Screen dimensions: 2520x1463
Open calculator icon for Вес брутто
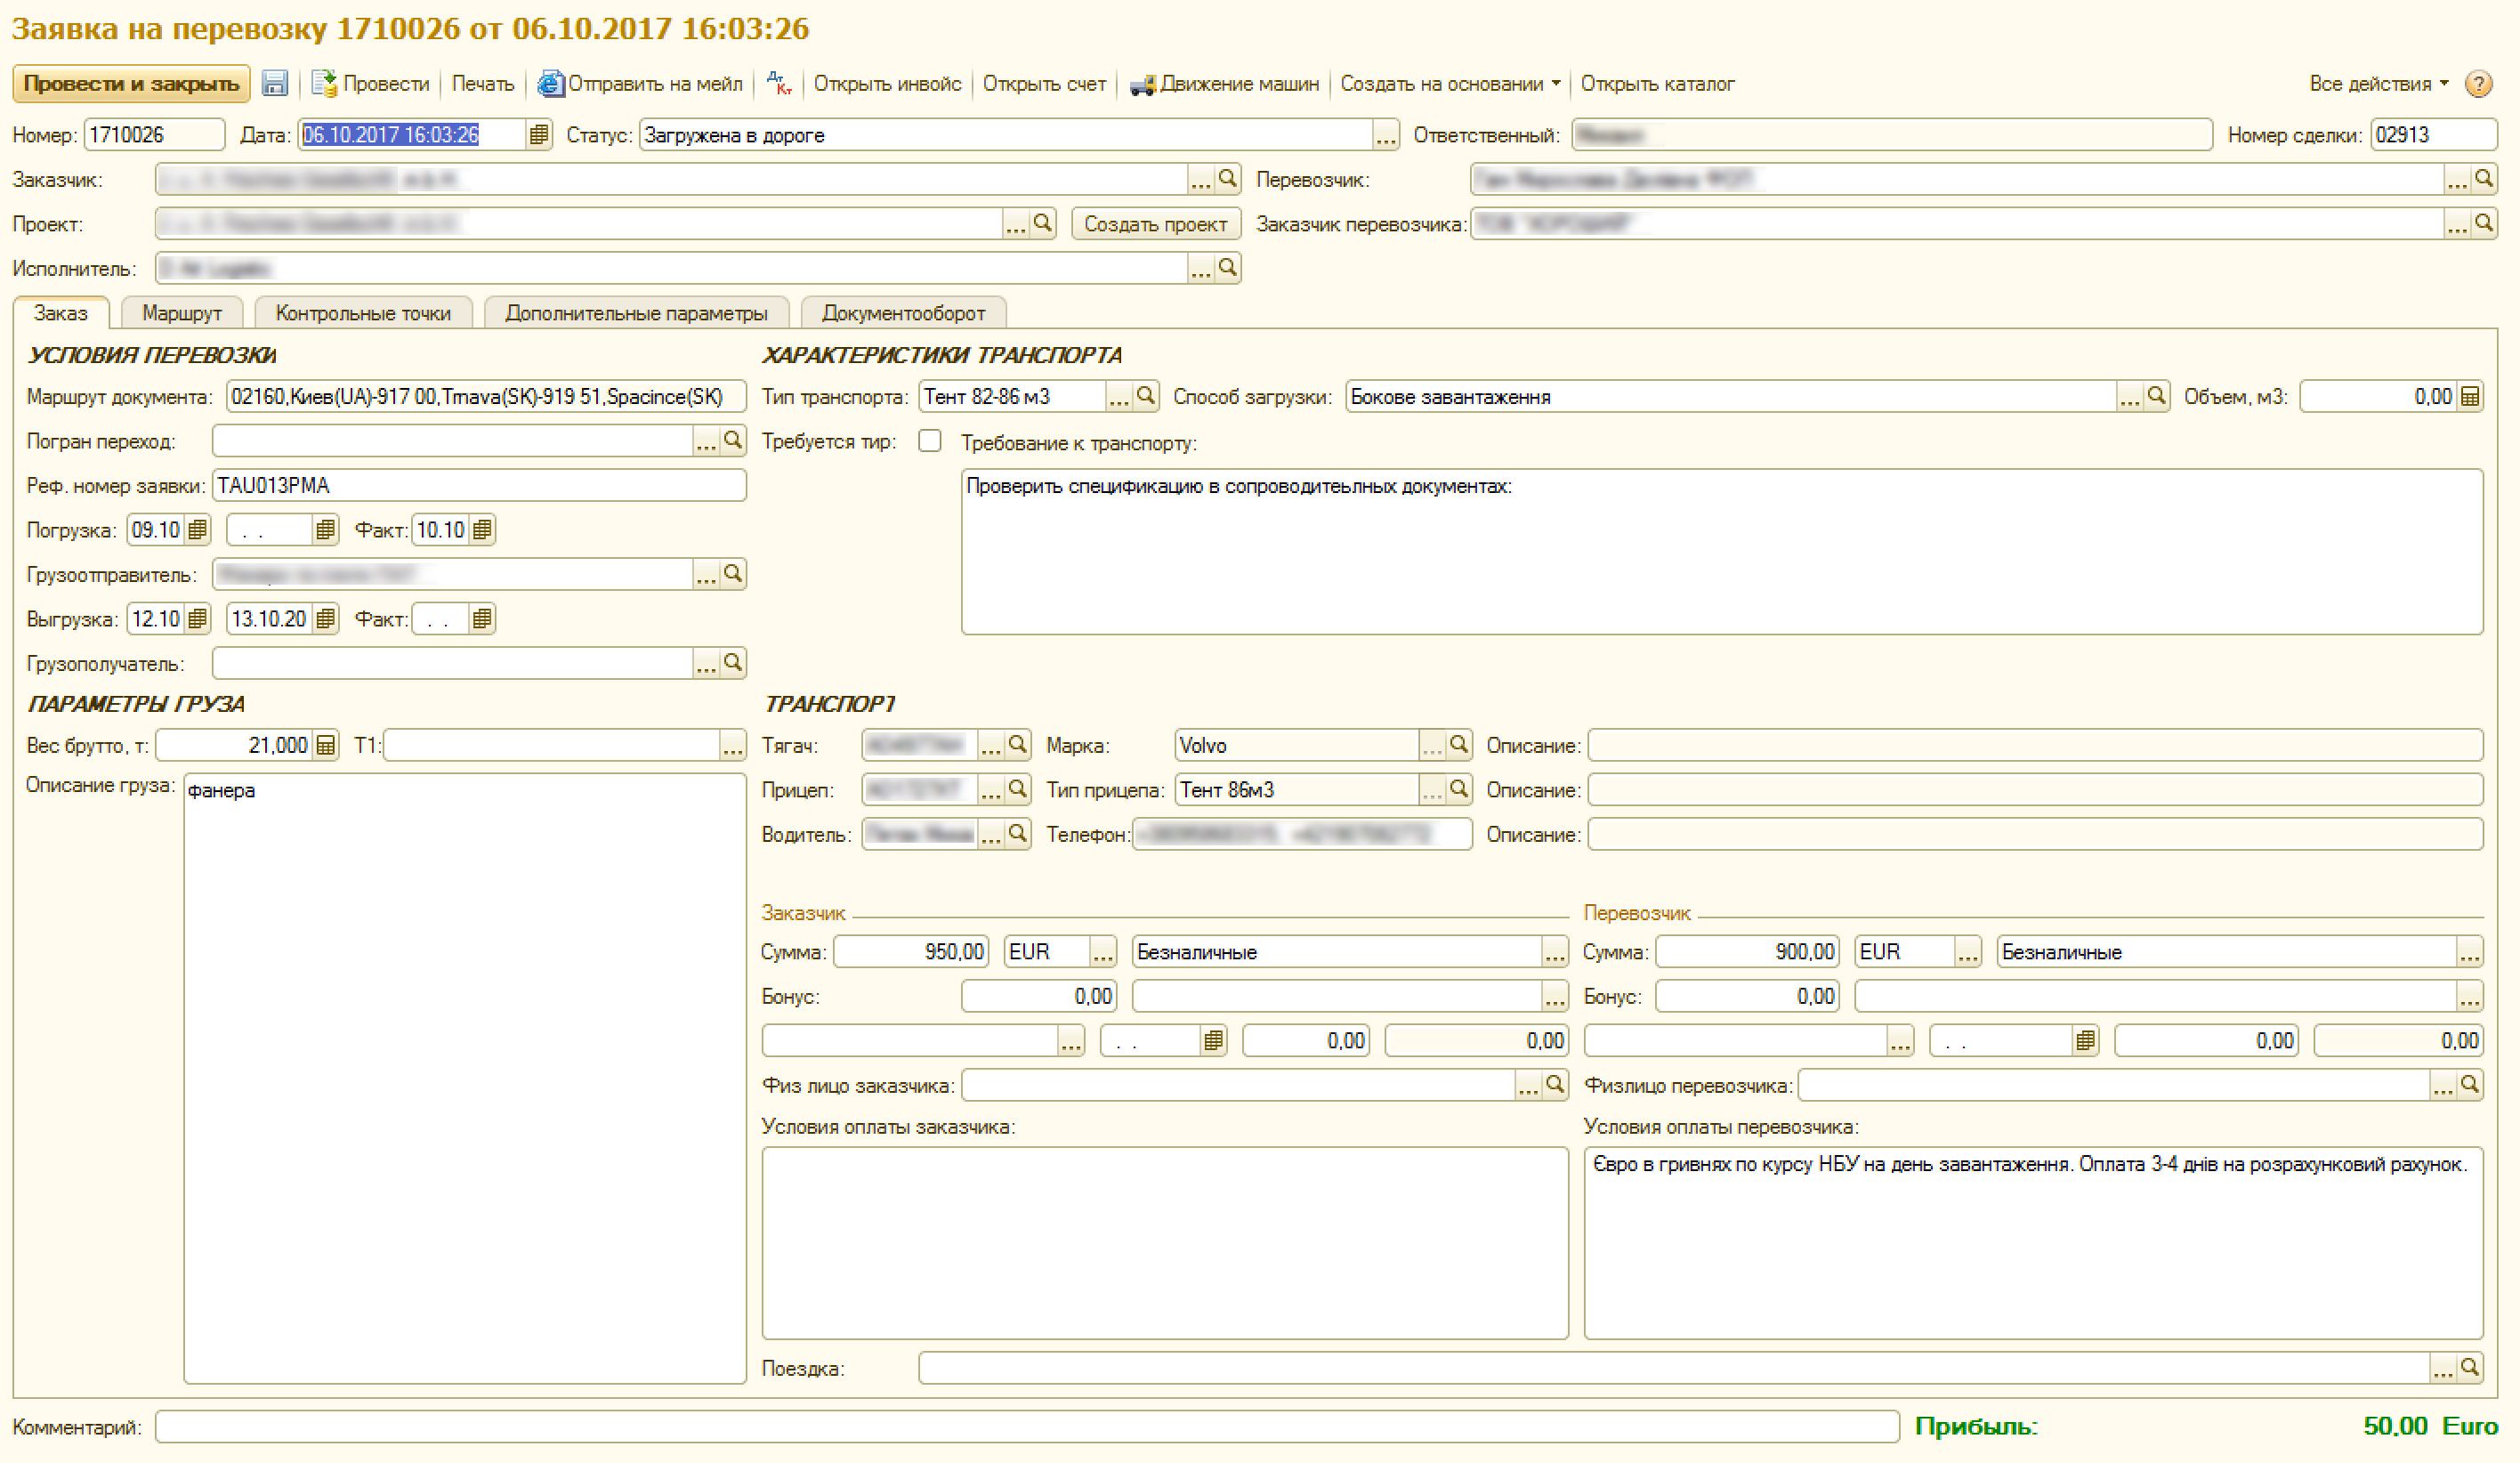(x=326, y=745)
